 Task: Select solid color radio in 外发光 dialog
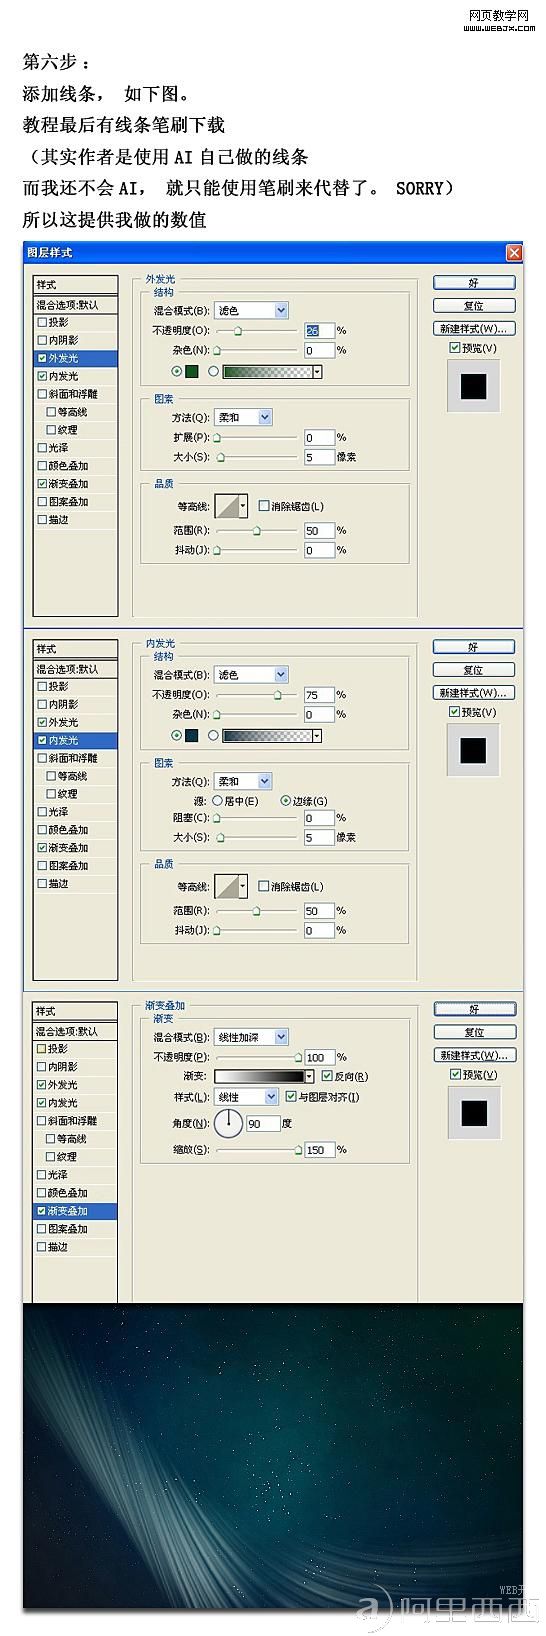click(x=177, y=371)
